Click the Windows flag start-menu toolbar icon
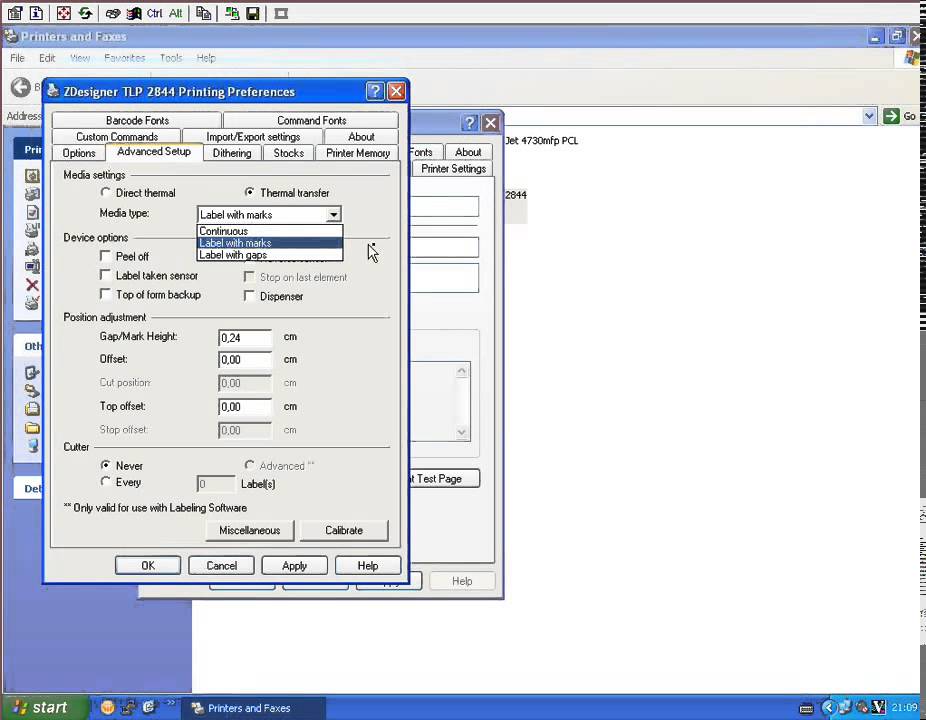 tap(134, 13)
